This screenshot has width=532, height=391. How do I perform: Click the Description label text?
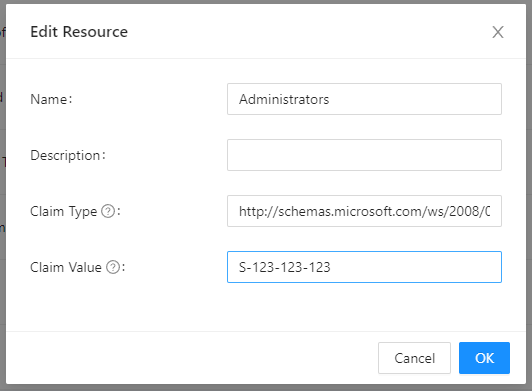coord(65,155)
